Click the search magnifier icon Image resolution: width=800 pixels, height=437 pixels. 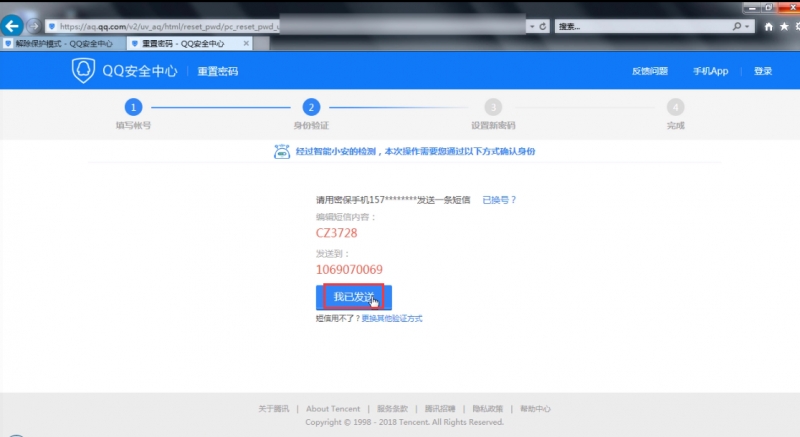point(737,26)
